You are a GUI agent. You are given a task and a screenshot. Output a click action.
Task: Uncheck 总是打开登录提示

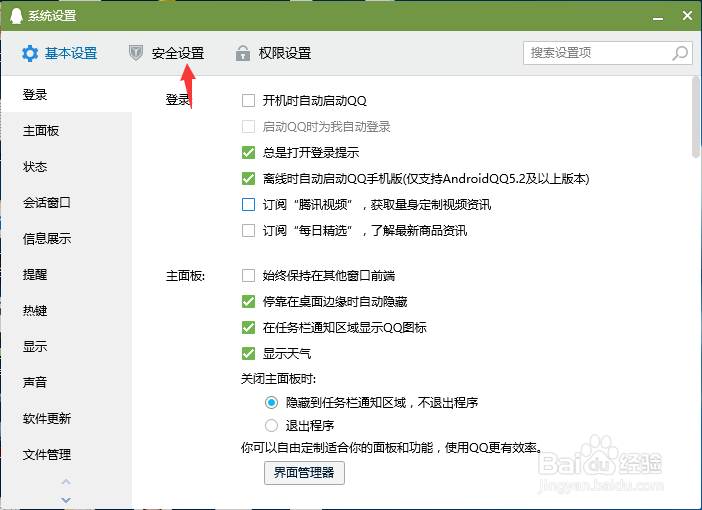[248, 152]
